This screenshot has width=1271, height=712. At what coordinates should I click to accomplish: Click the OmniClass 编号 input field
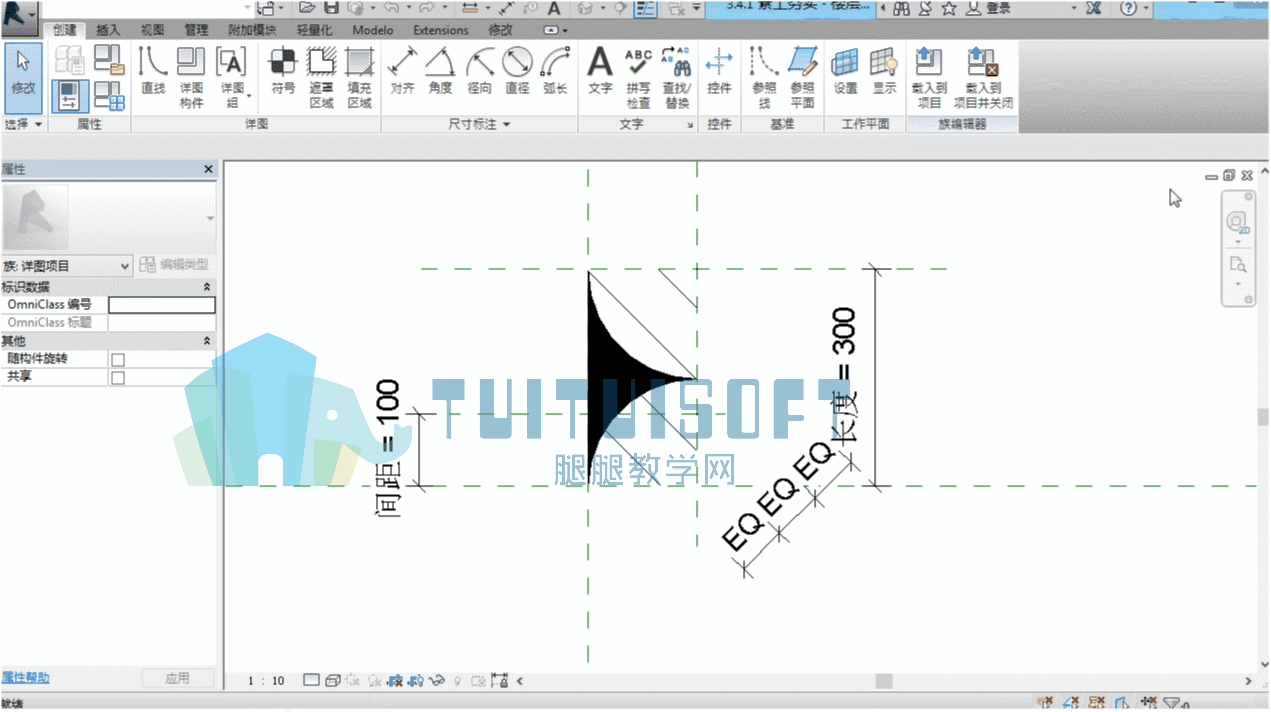[x=162, y=305]
